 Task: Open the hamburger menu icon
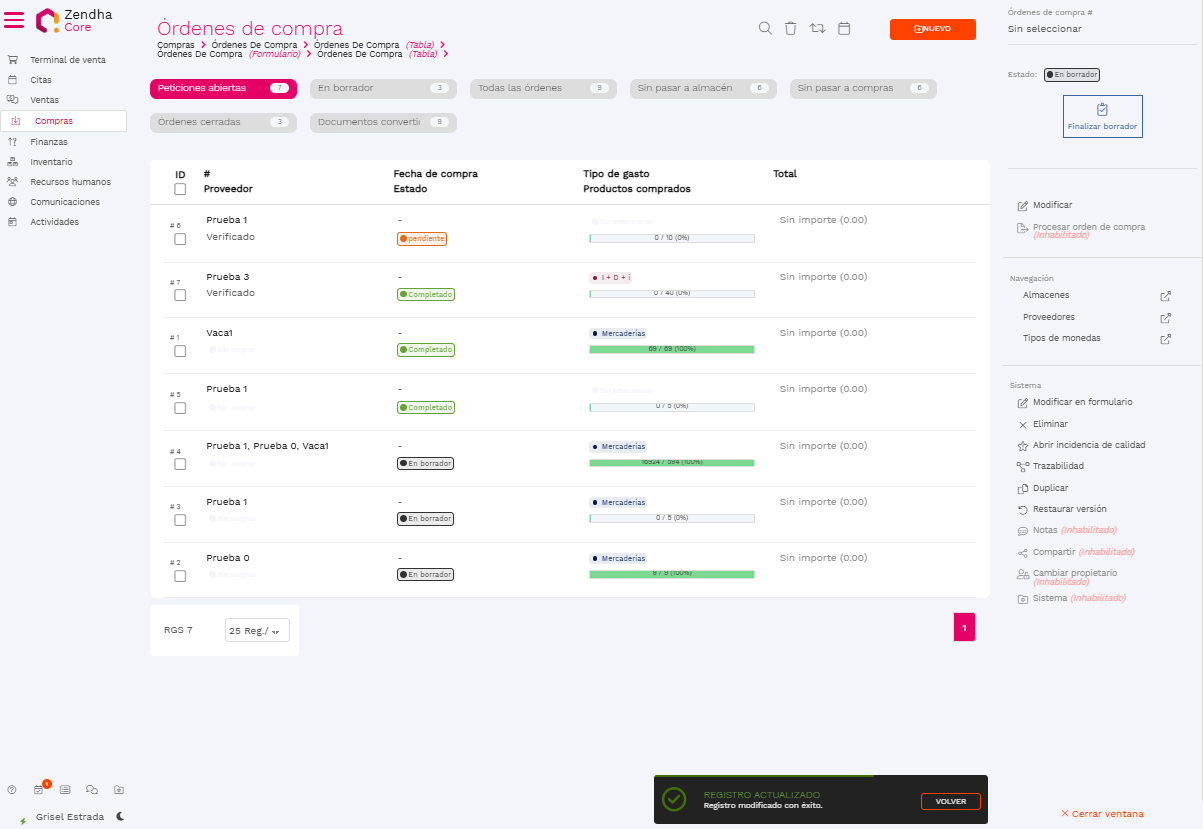15,20
